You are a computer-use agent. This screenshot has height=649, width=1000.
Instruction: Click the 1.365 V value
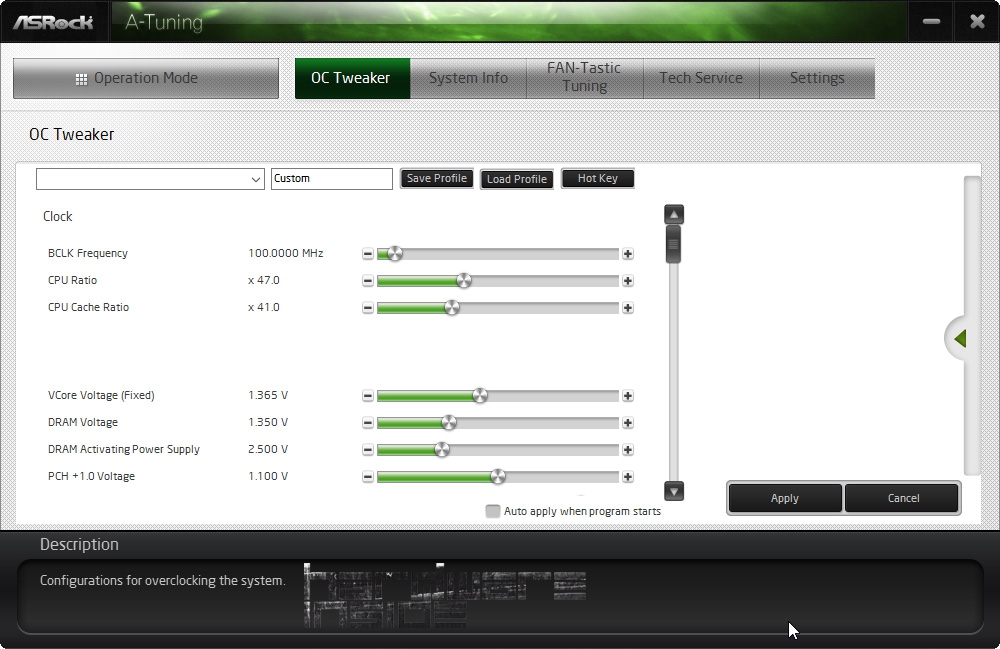(268, 395)
